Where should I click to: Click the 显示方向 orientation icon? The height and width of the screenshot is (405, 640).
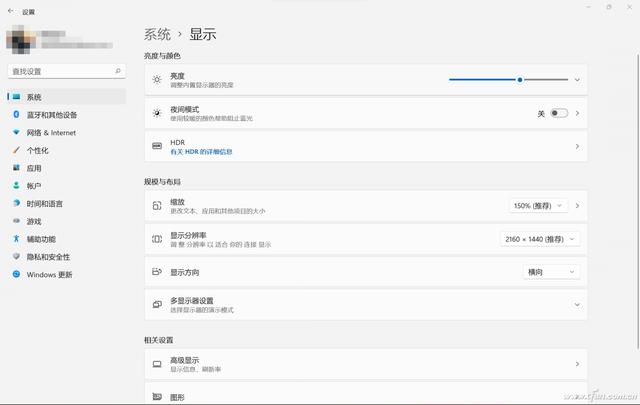pyautogui.click(x=157, y=272)
